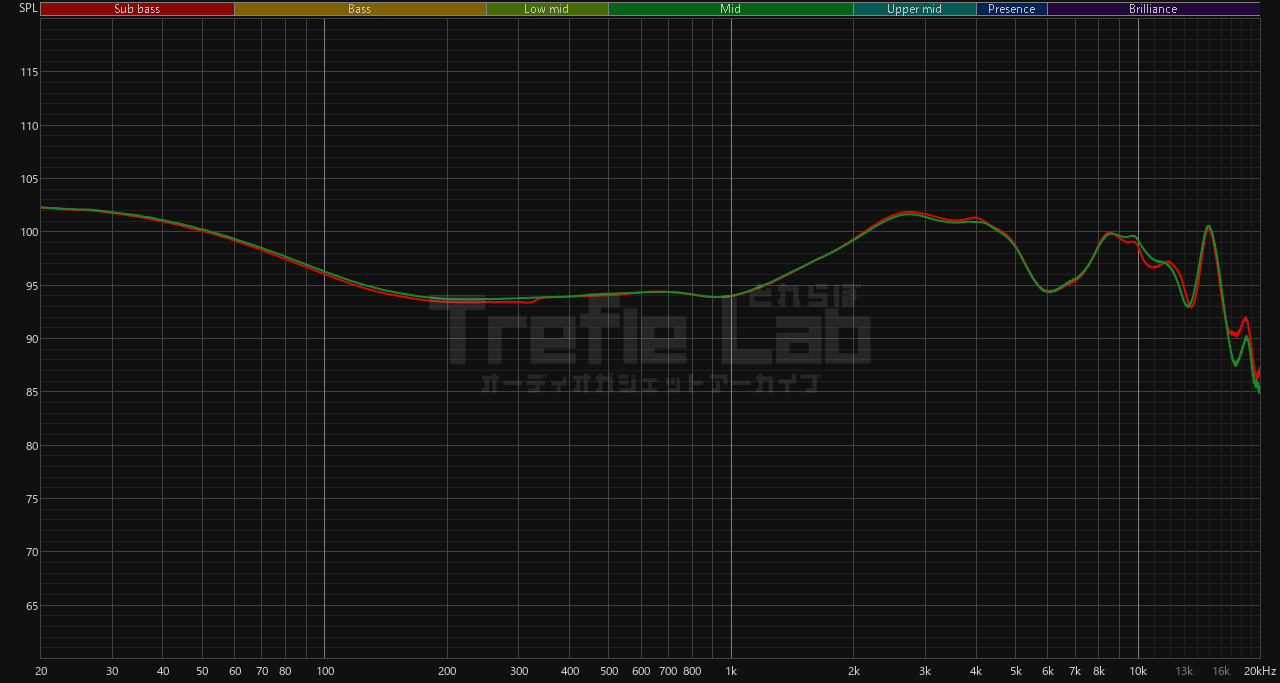1280x683 pixels.
Task: Click the 2k frequency axis label
Action: [853, 671]
